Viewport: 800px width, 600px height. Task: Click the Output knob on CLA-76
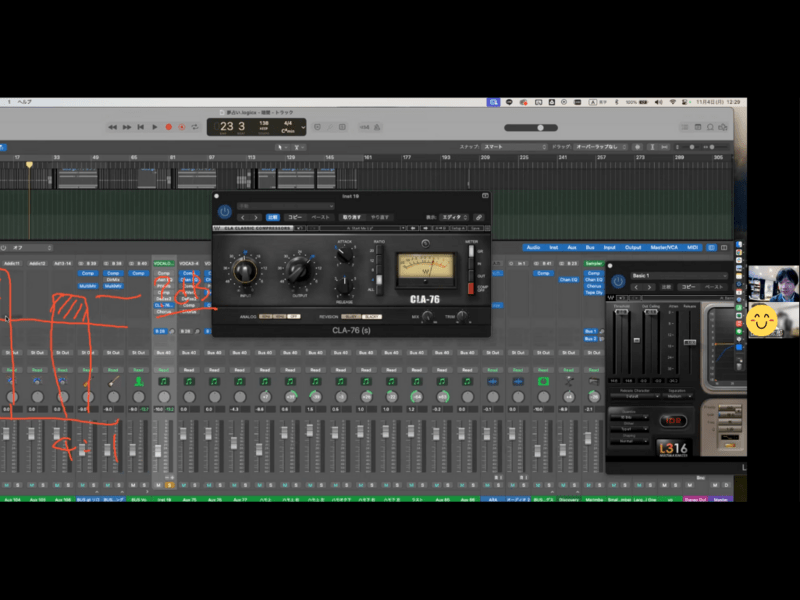[x=296, y=269]
